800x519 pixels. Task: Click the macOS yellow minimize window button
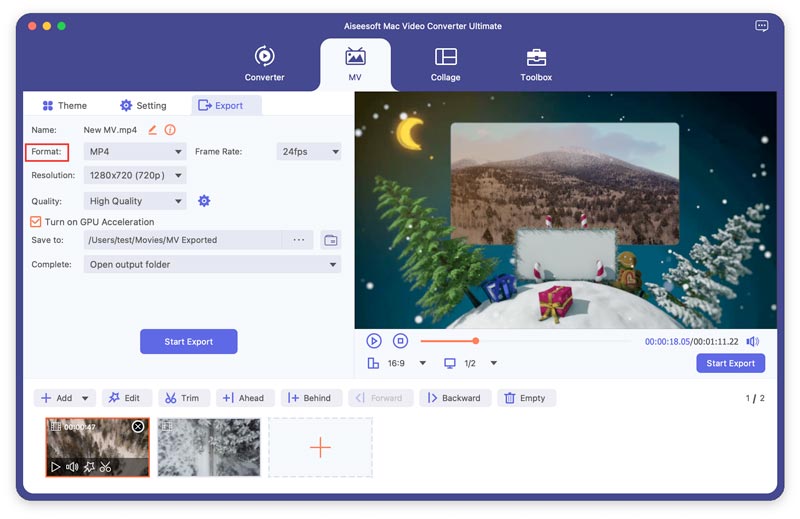47,26
